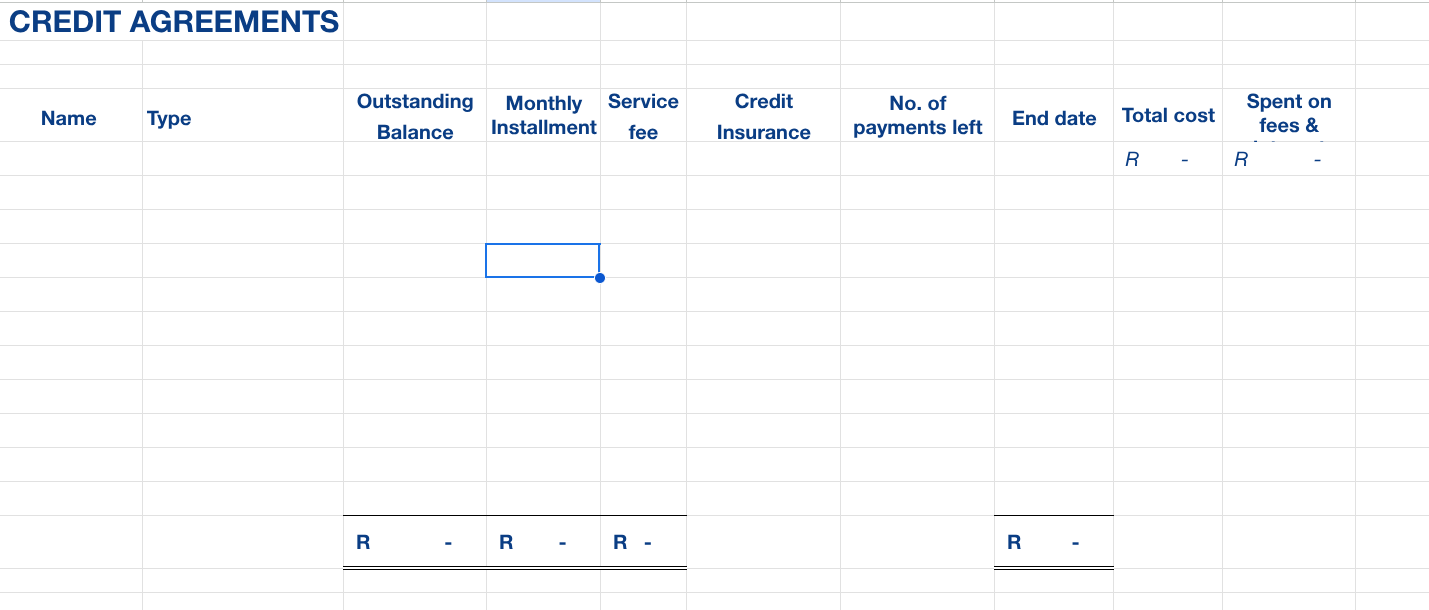This screenshot has height=610, width=1429.
Task: Select the No. of payments left header
Action: (917, 115)
